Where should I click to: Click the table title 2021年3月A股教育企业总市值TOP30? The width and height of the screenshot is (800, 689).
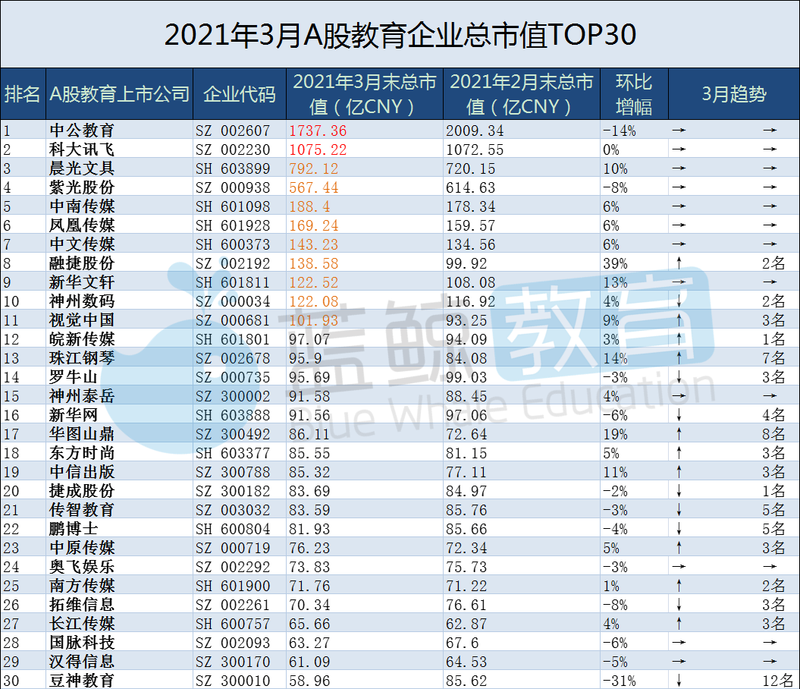(400, 35)
